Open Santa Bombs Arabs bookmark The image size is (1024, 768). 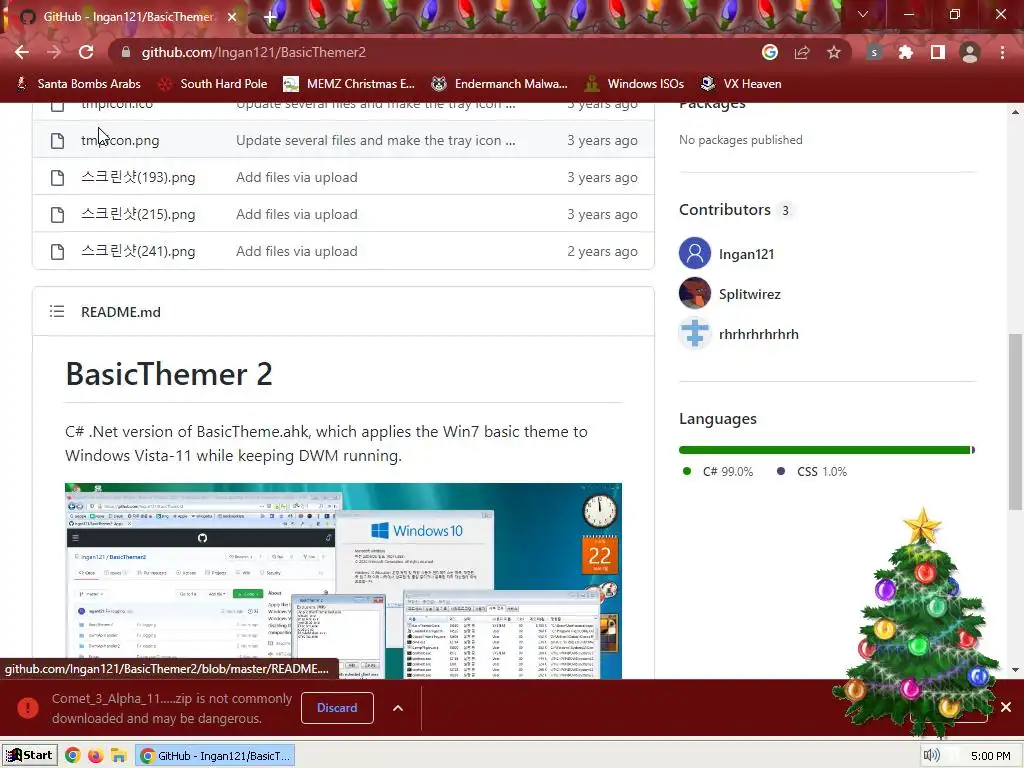tap(78, 84)
